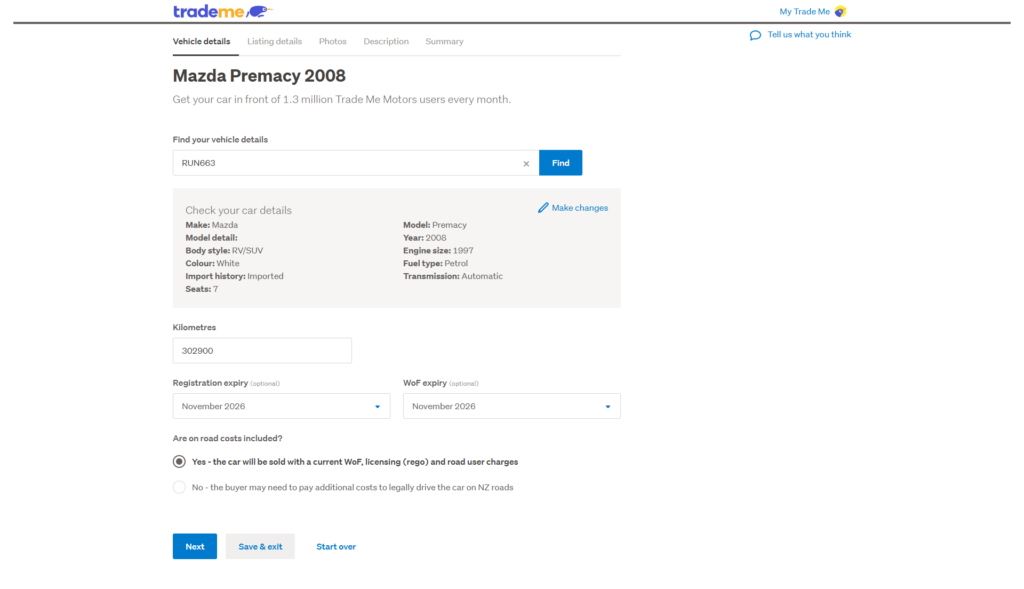This screenshot has width=1024, height=589.
Task: Click the Model: Premacy detail text
Action: tap(435, 225)
